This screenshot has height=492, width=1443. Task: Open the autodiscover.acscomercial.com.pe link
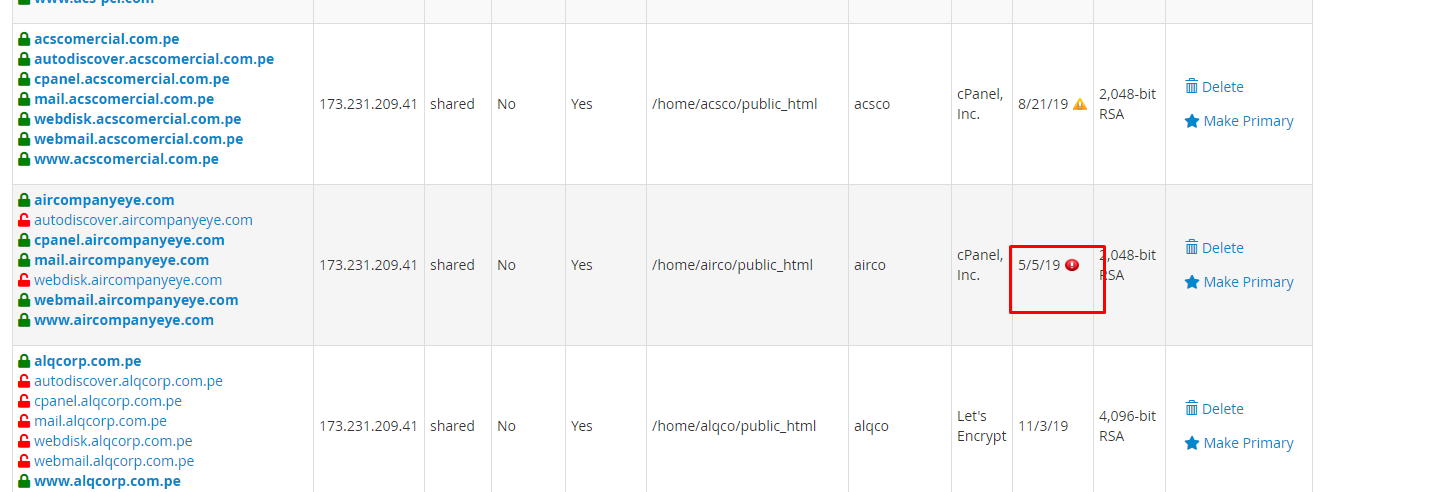tap(153, 59)
